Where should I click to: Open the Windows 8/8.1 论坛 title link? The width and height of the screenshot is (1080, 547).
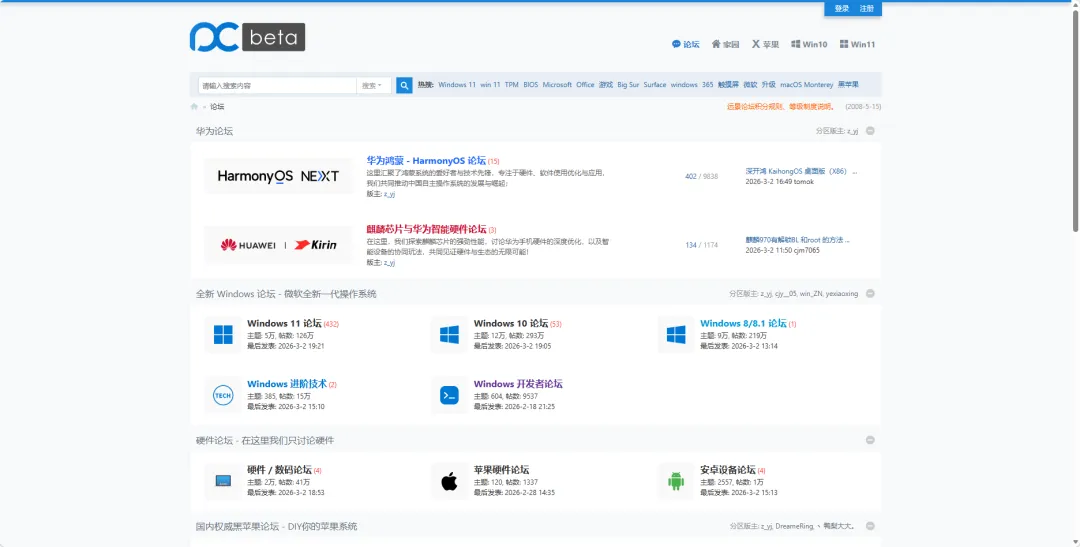tap(743, 323)
